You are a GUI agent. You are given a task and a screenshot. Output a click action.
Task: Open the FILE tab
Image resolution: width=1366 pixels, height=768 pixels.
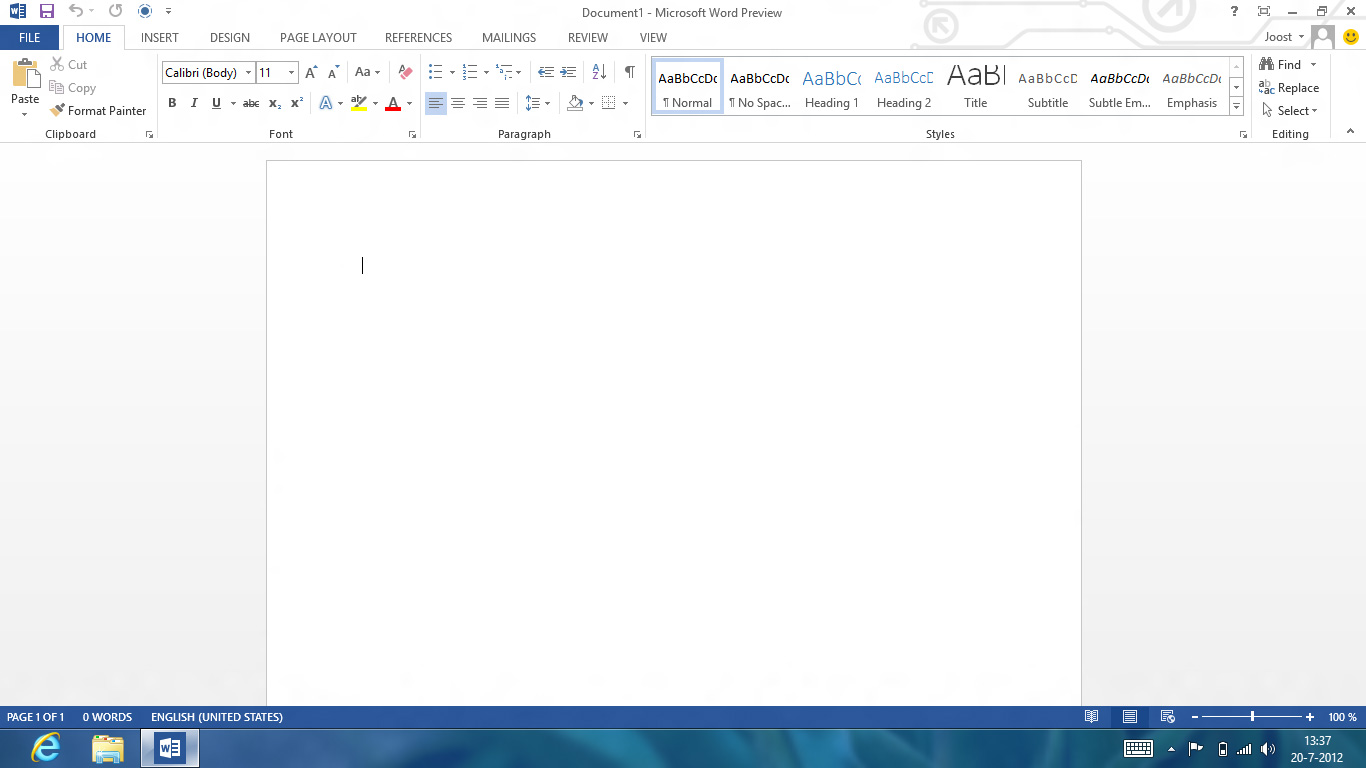tap(30, 38)
